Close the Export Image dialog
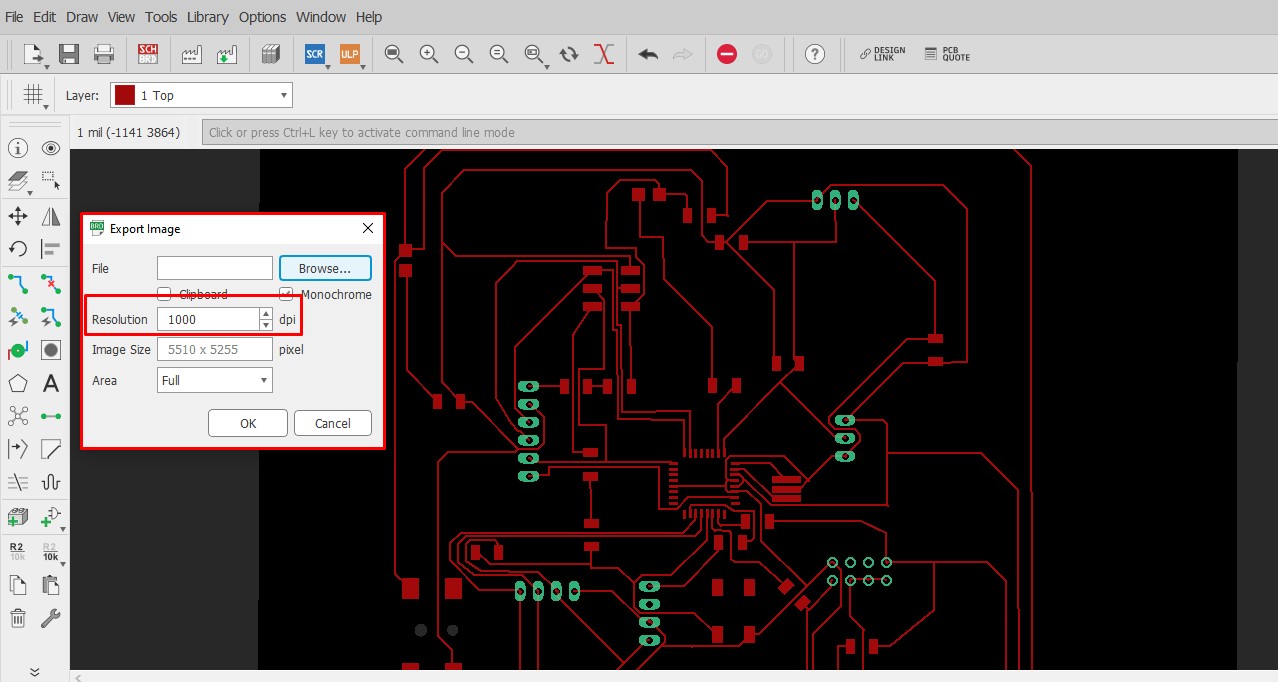Screen dimensions: 1278x682 [x=368, y=228]
